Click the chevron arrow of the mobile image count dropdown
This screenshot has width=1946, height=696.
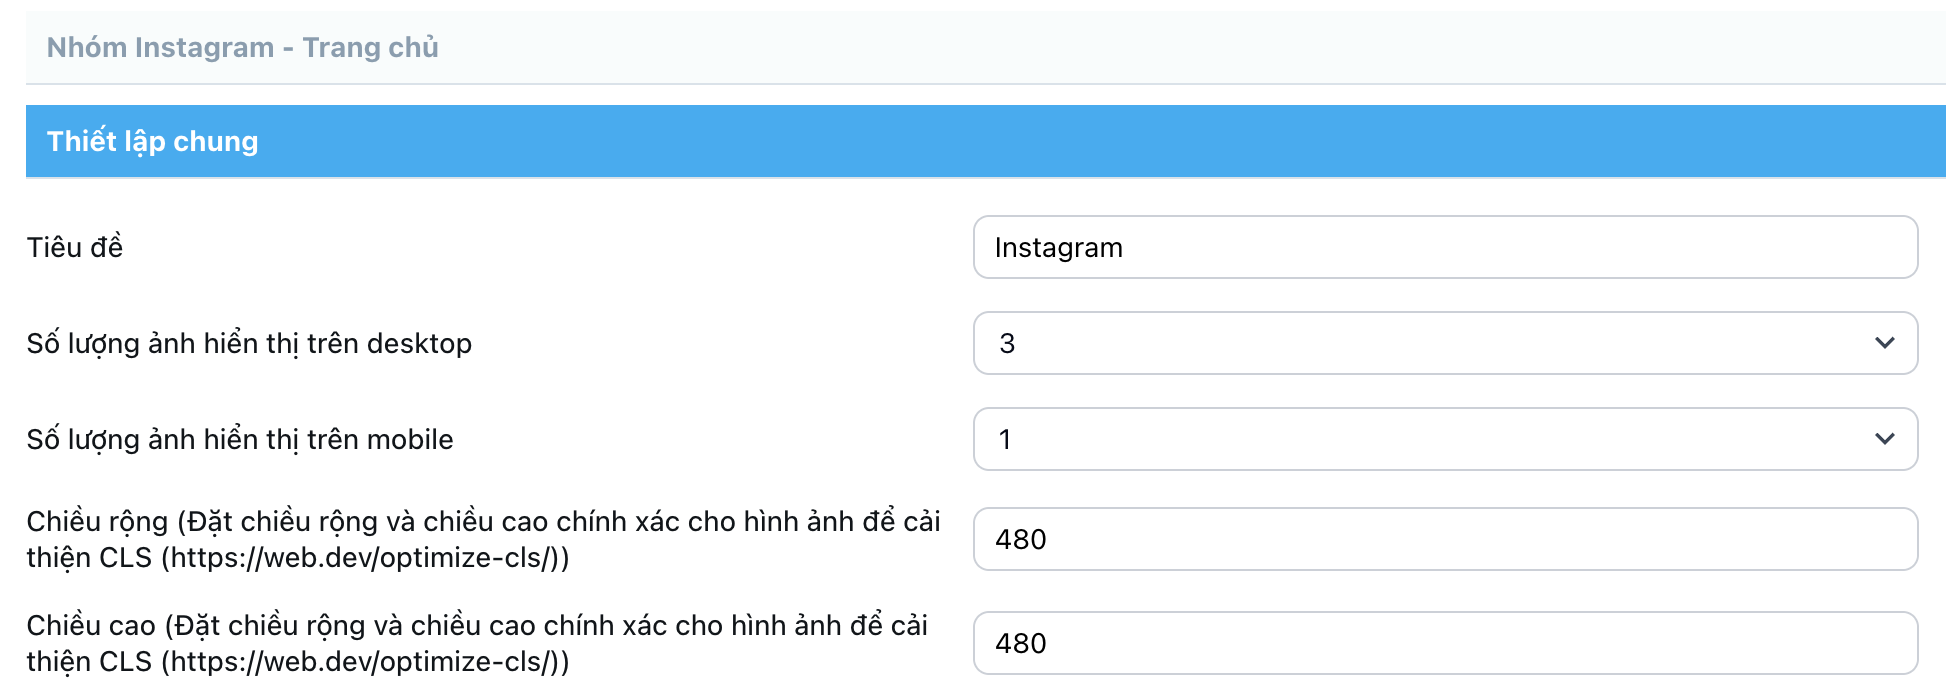tap(1884, 439)
